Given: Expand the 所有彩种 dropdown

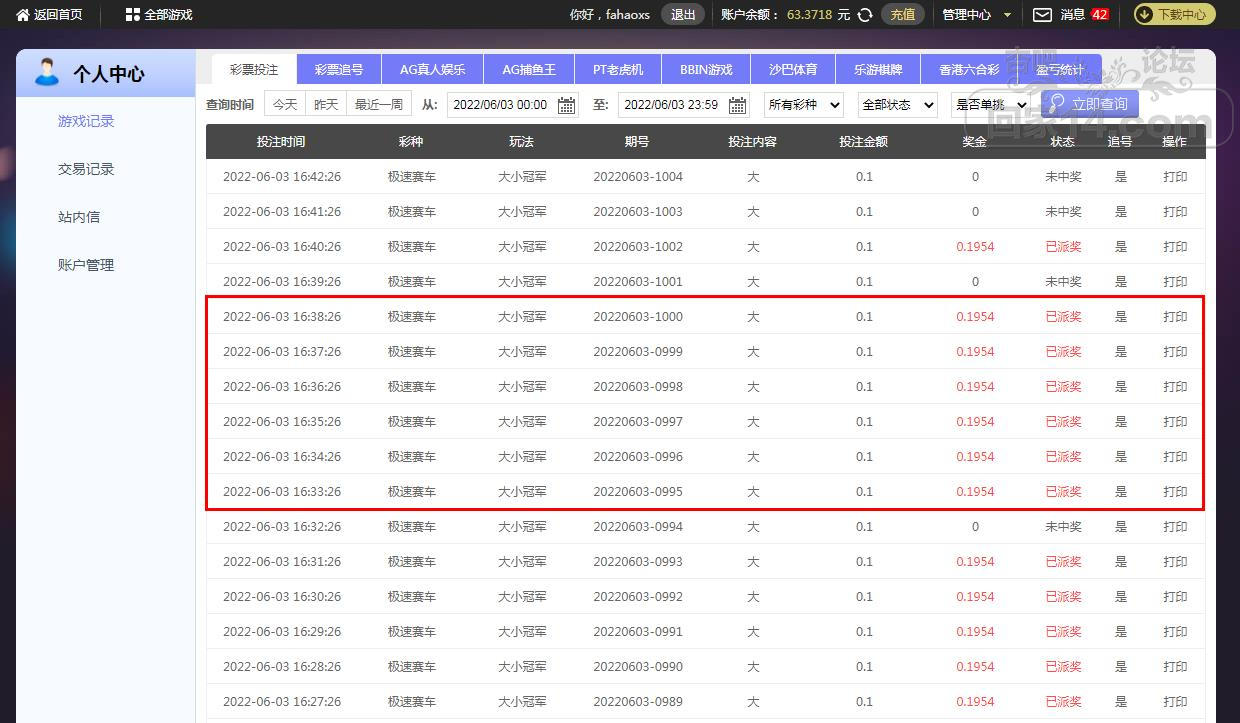Looking at the screenshot, I should click(804, 105).
